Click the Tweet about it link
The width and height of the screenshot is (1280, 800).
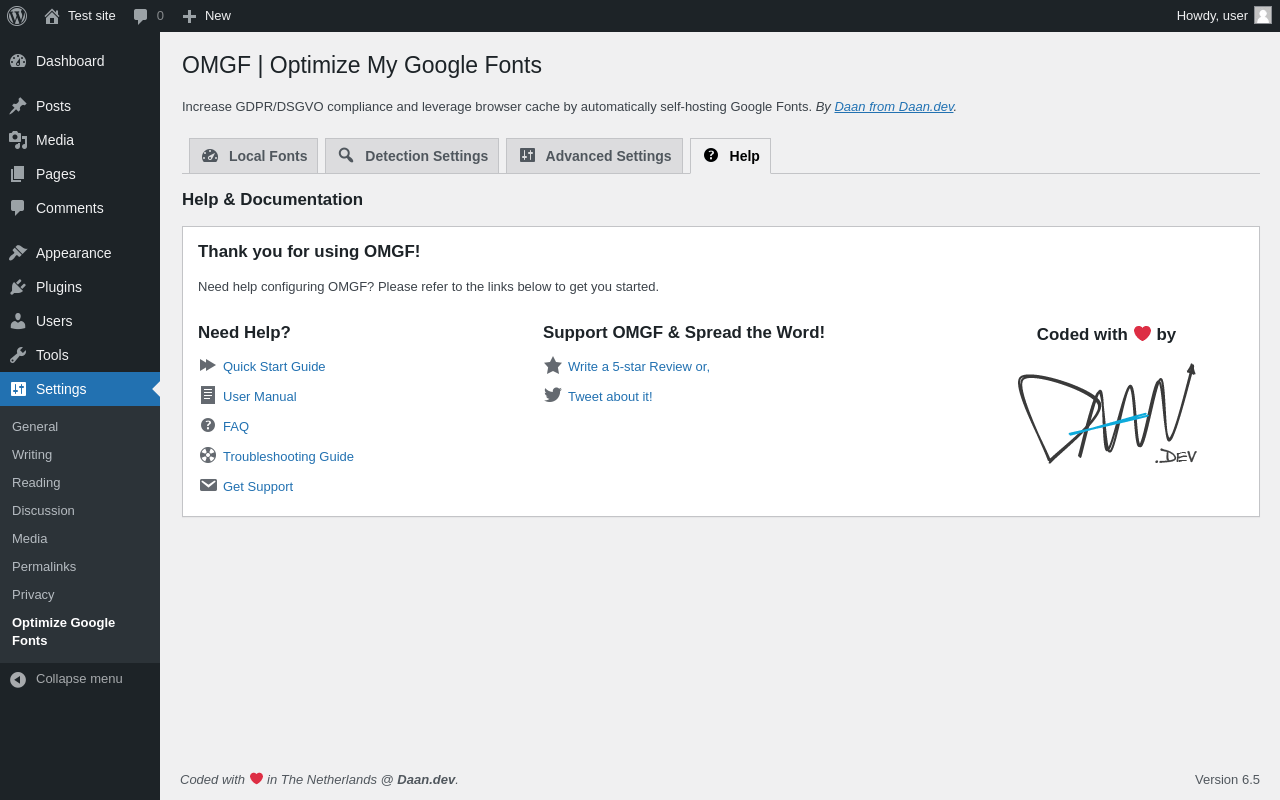pyautogui.click(x=609, y=397)
